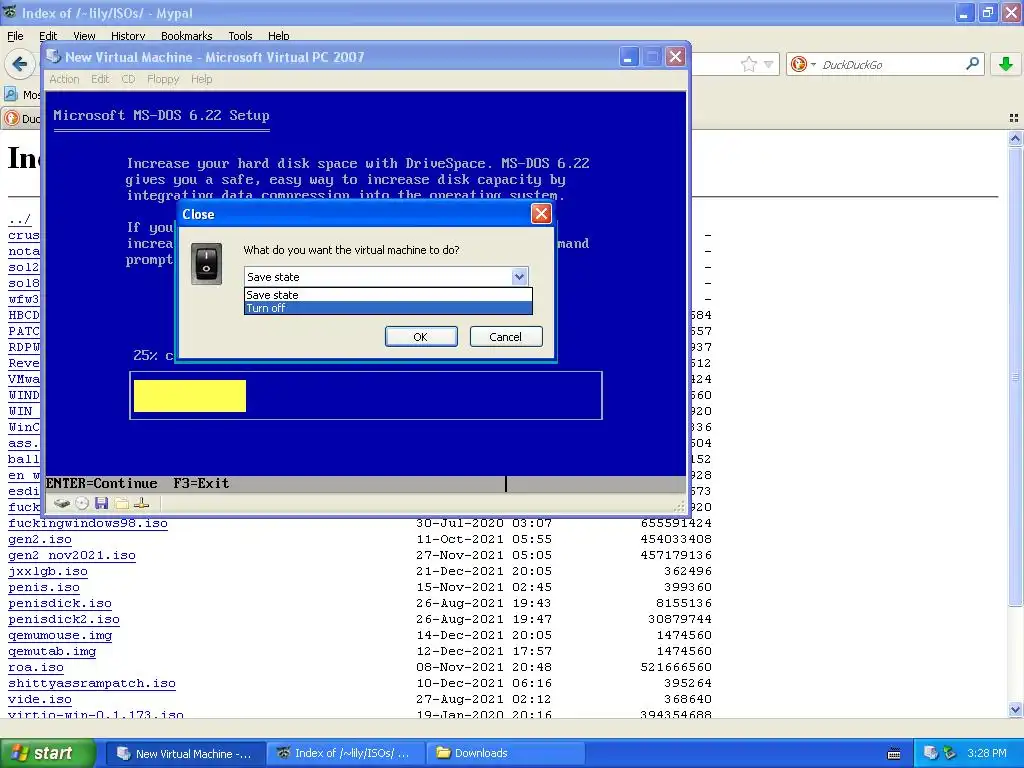Select the Save state combo box field
Viewport: 1024px width, 768px height.
(386, 277)
